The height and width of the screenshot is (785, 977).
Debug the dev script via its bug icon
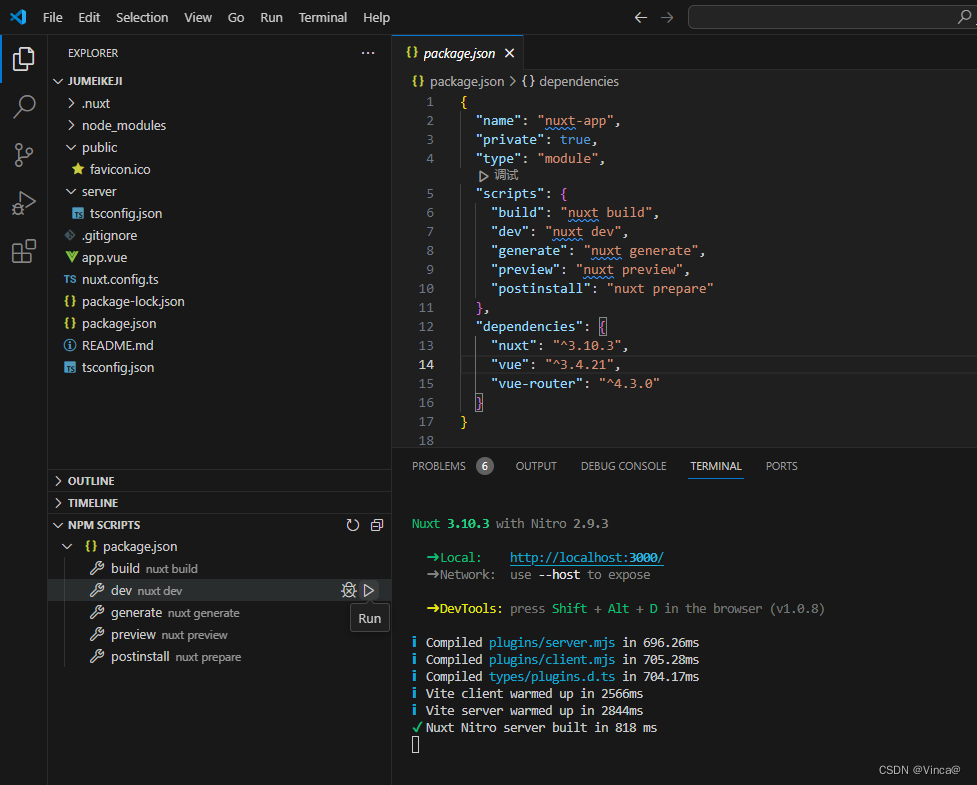(348, 590)
